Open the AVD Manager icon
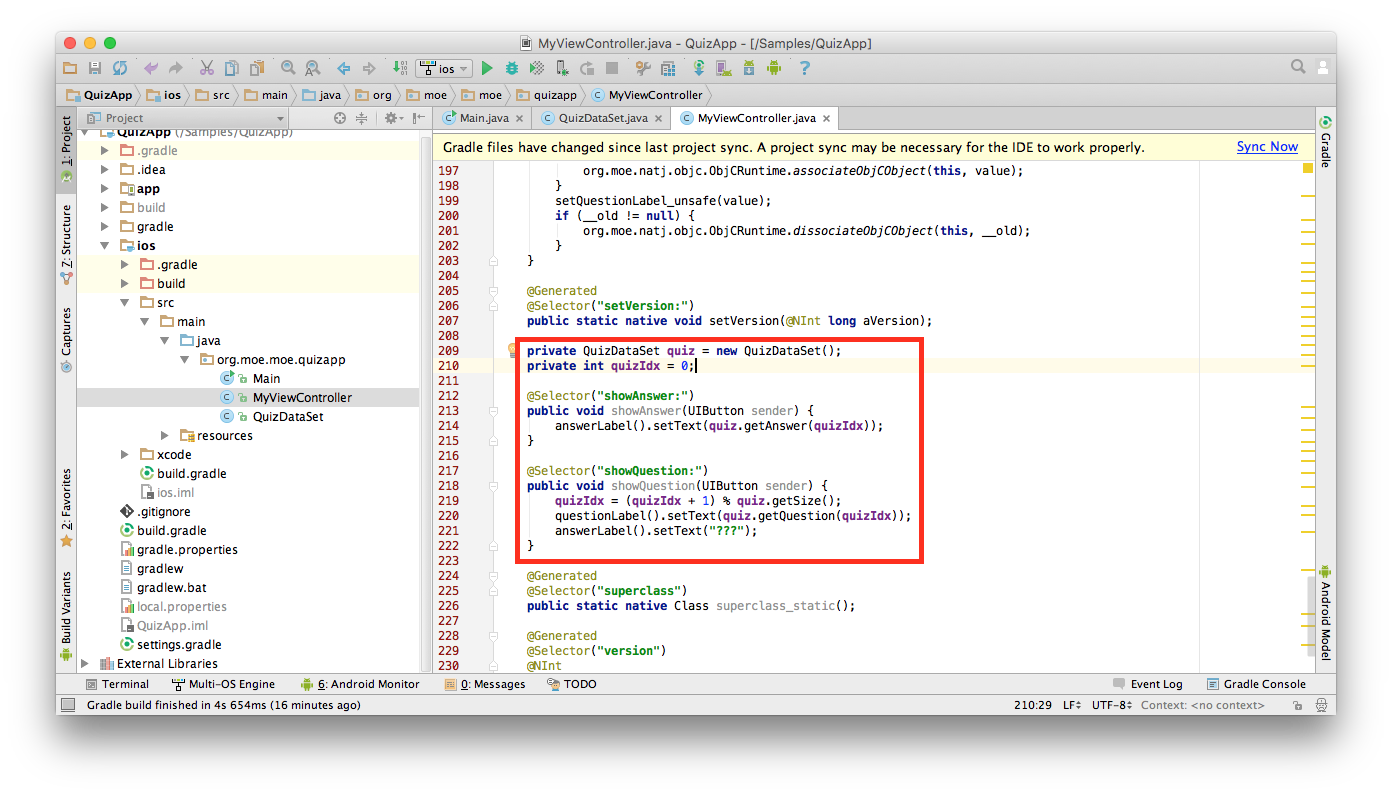The width and height of the screenshot is (1392, 795). [x=724, y=68]
